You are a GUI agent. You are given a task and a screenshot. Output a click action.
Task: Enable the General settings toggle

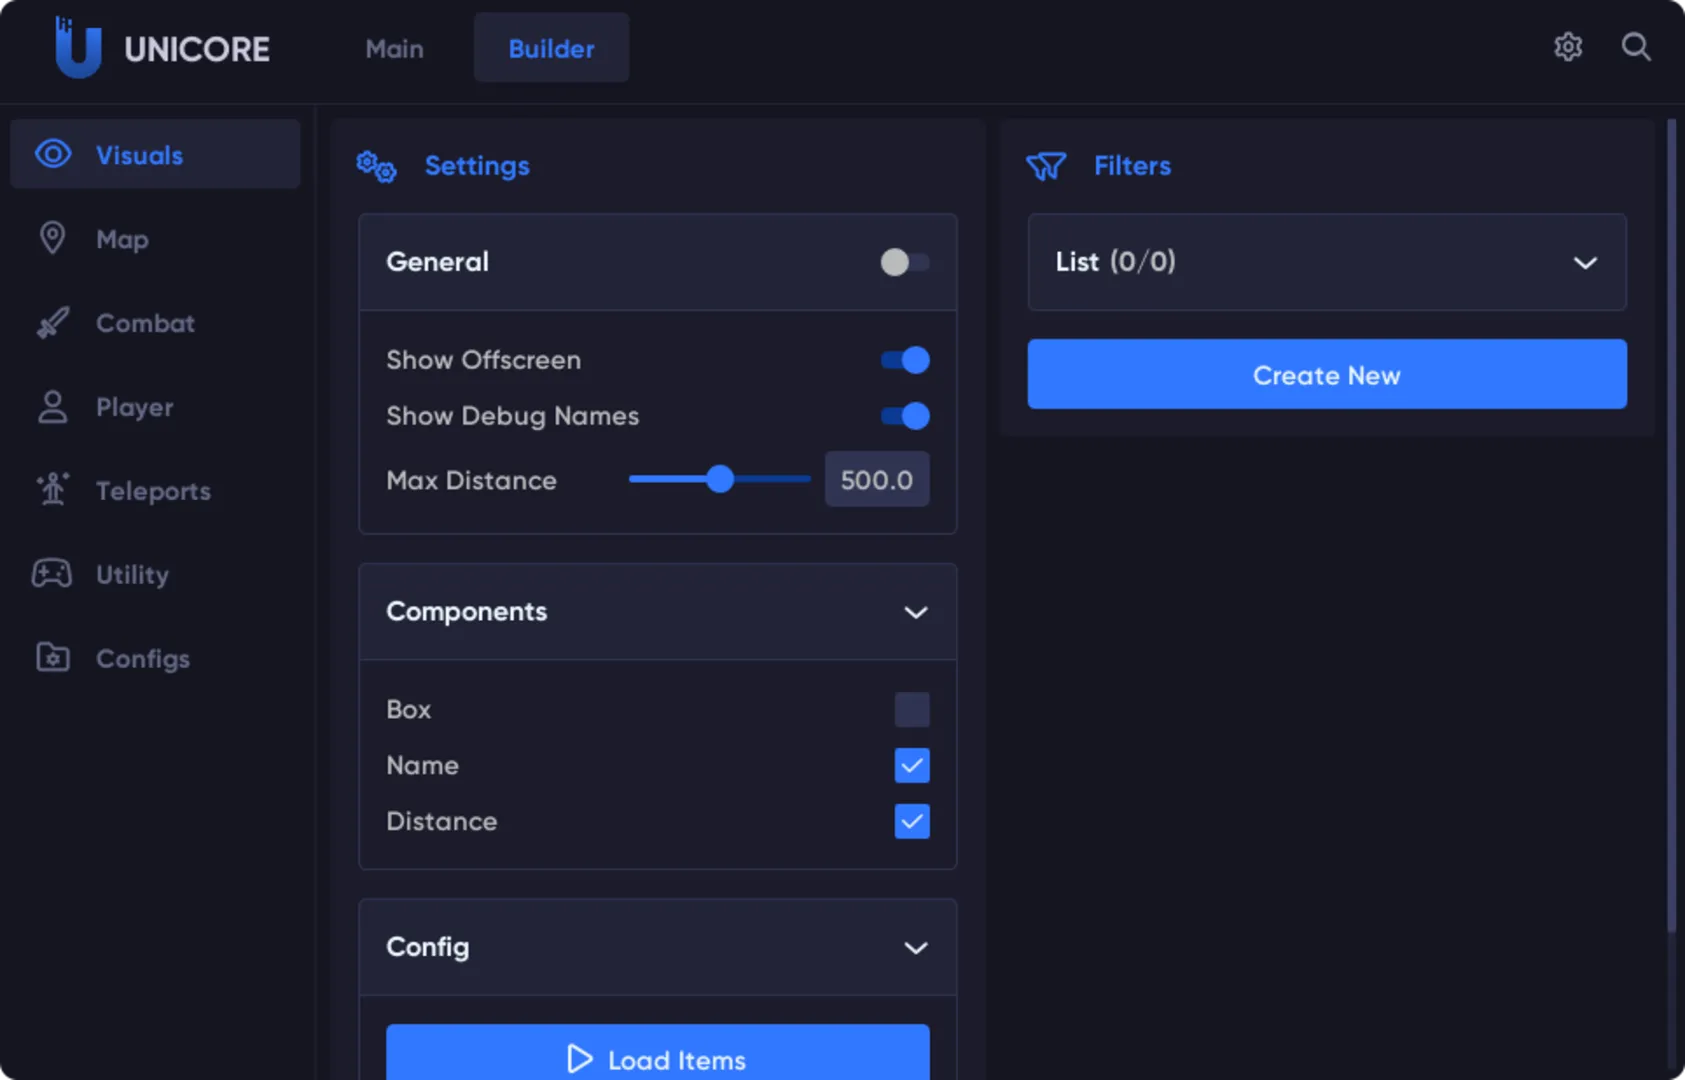(x=903, y=262)
